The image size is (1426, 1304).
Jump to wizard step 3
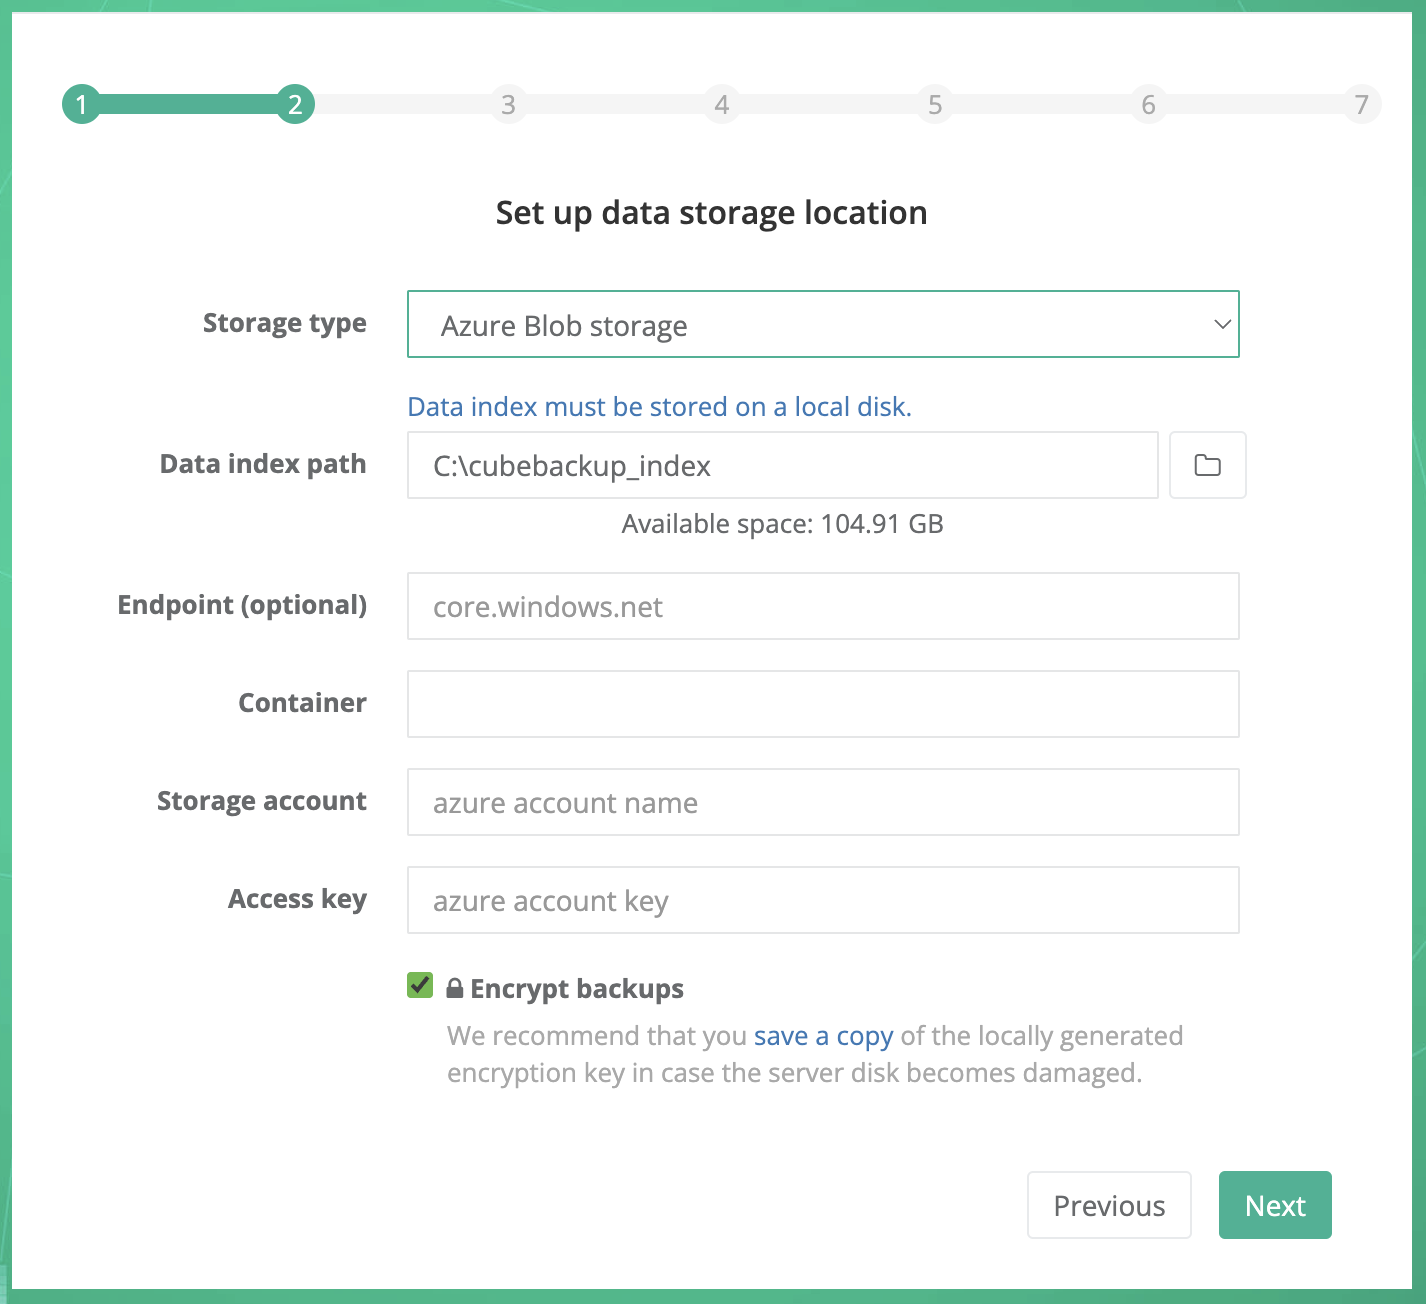[508, 104]
